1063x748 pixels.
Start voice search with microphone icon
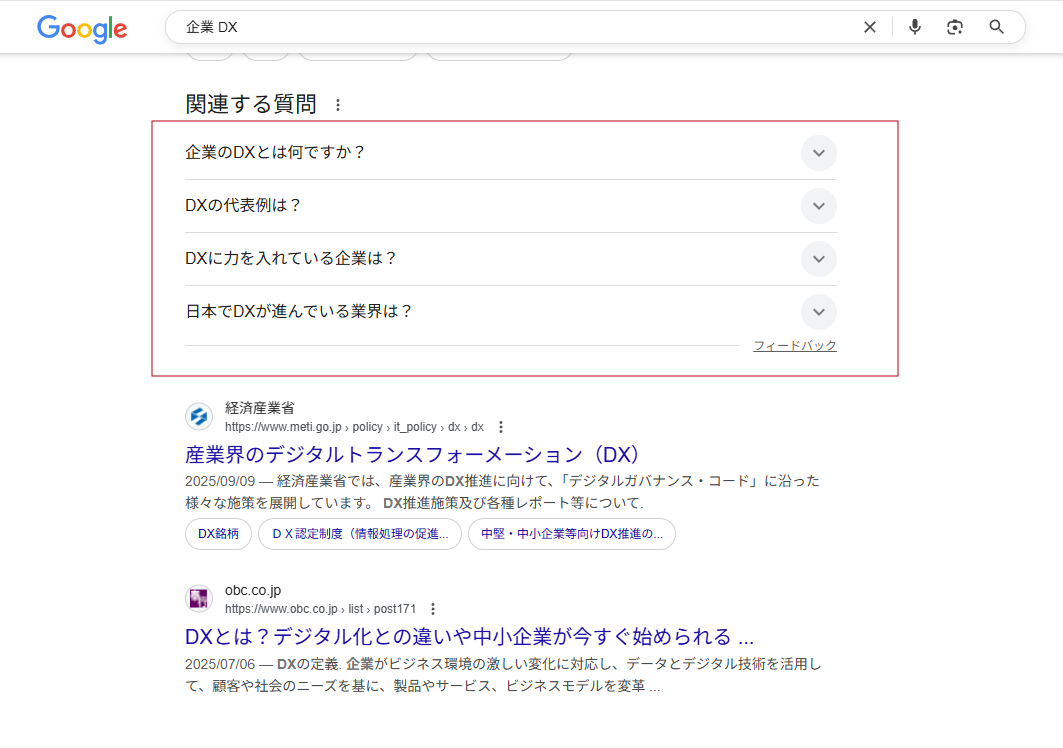(914, 27)
